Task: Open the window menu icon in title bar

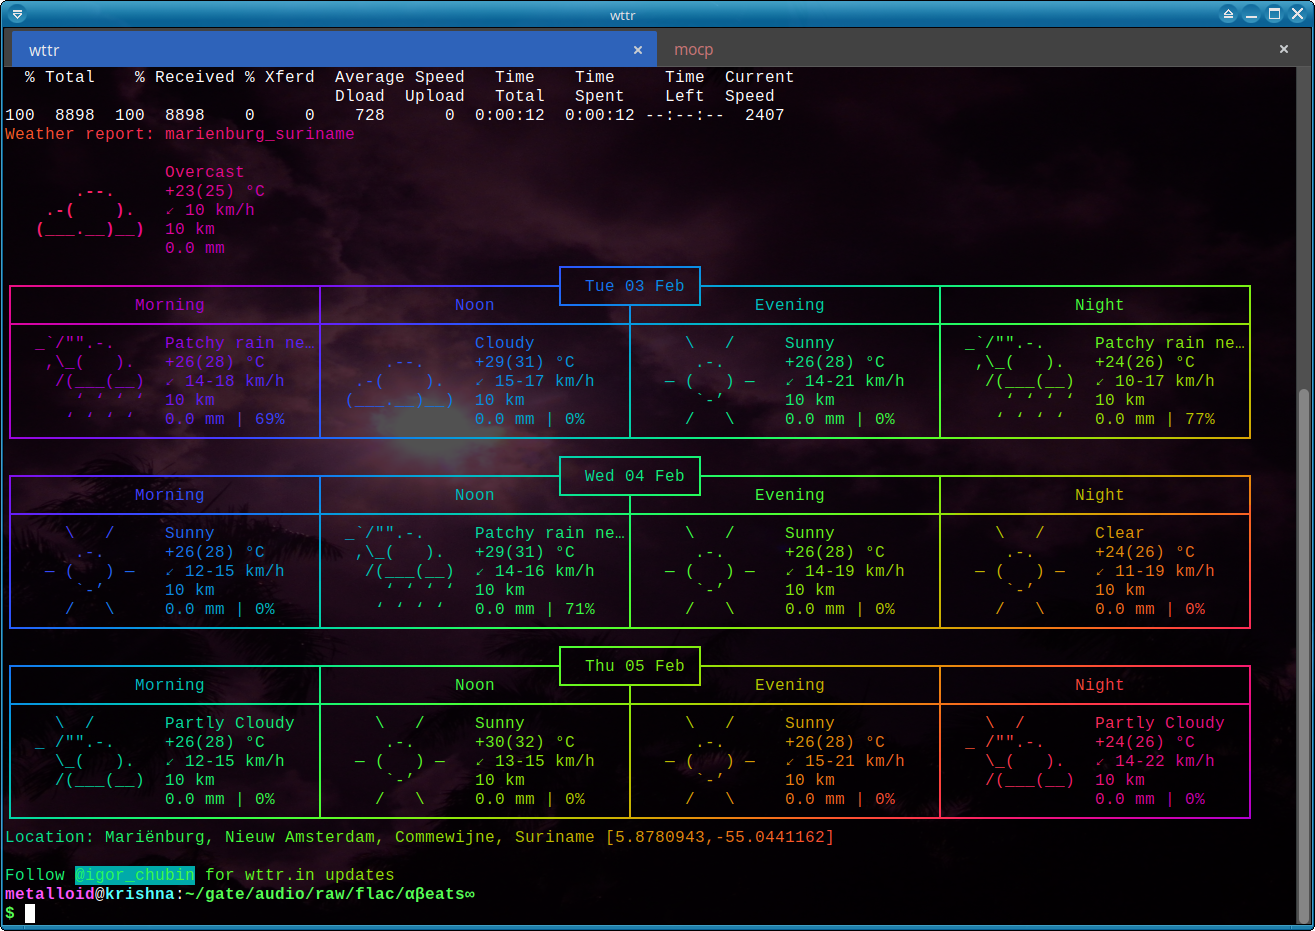Action: coord(17,14)
